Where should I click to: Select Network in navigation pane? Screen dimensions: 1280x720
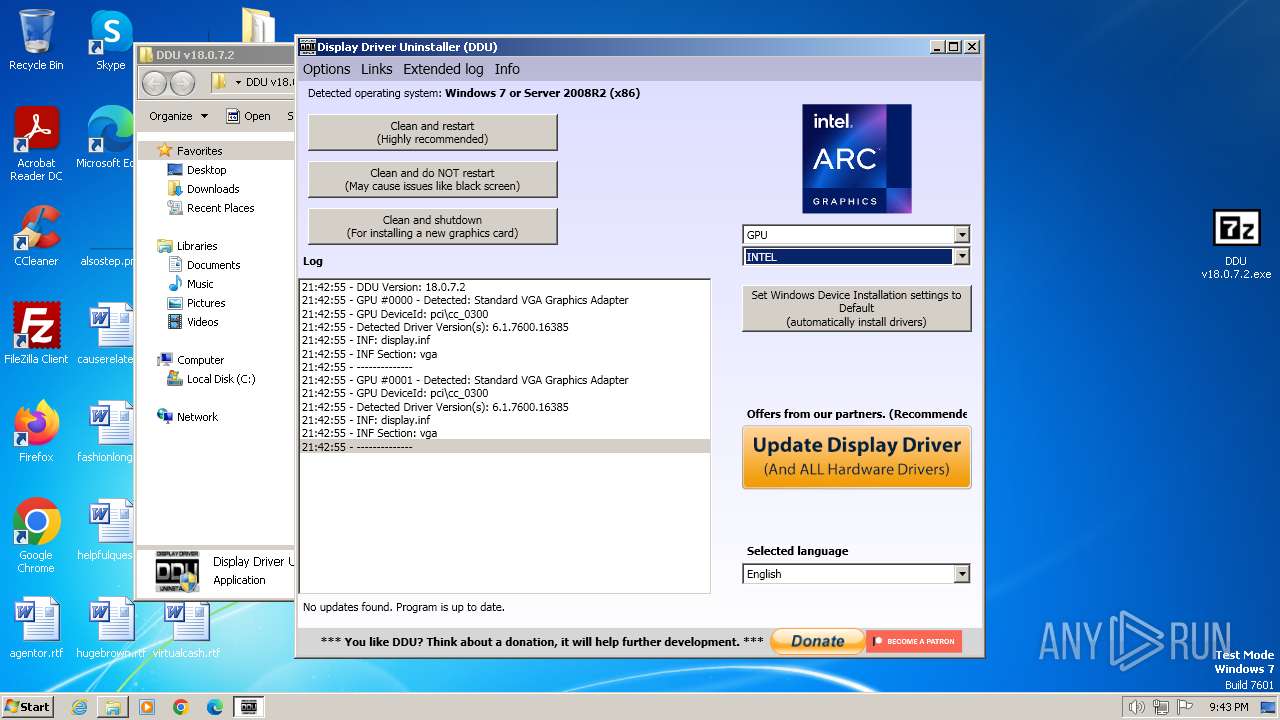[x=197, y=417]
